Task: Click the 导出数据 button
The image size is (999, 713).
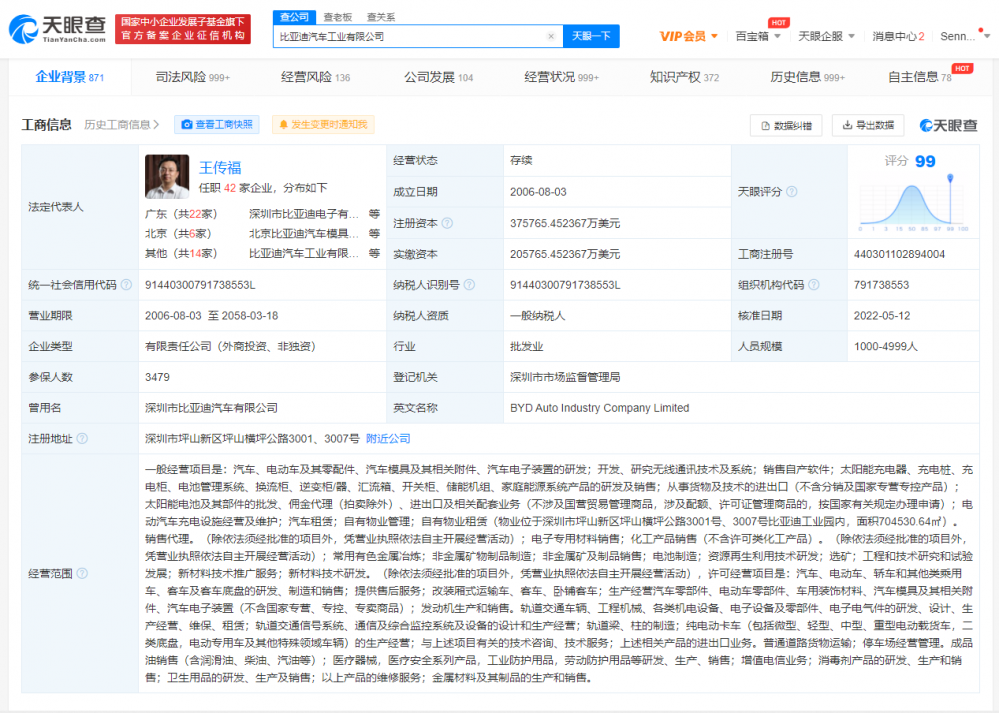Action: point(866,125)
